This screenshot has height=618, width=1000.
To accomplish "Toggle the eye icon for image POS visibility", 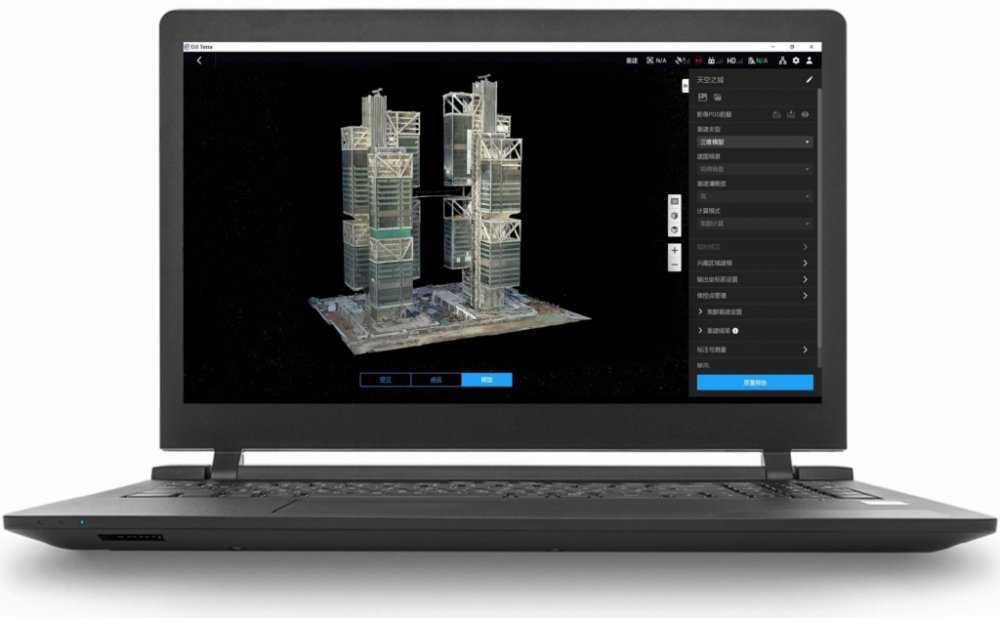I will click(805, 115).
